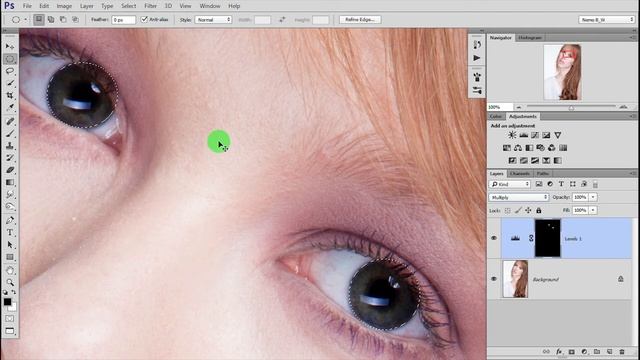The height and width of the screenshot is (360, 640).
Task: Select the Gradient tool
Action: (10, 182)
